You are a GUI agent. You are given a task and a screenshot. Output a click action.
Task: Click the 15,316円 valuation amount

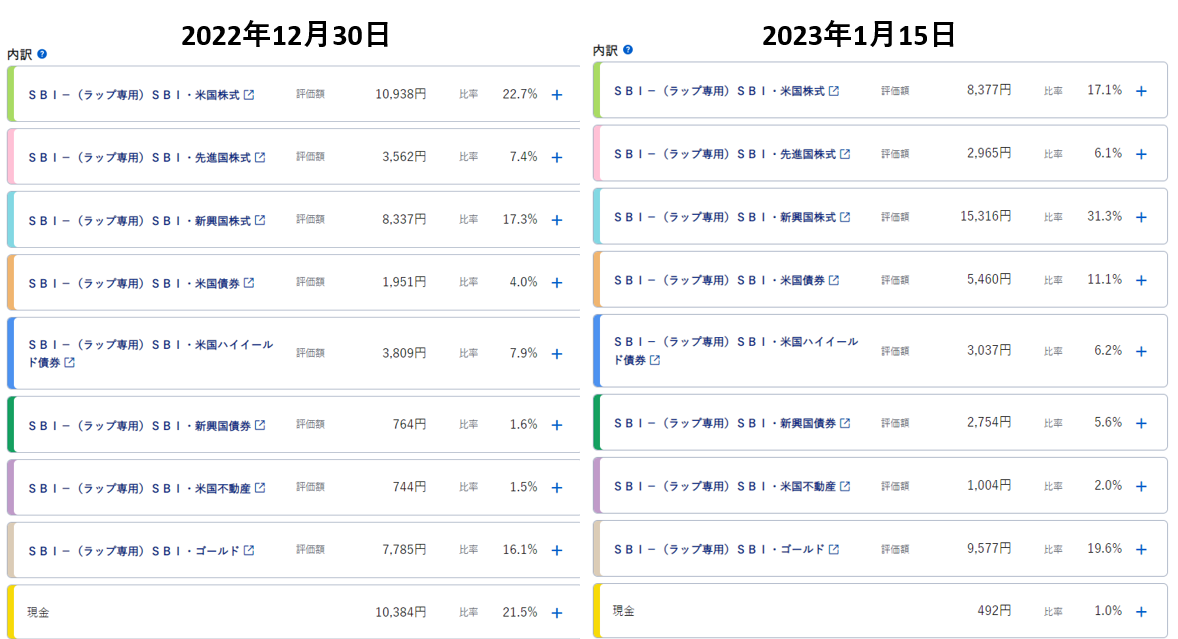pos(986,216)
